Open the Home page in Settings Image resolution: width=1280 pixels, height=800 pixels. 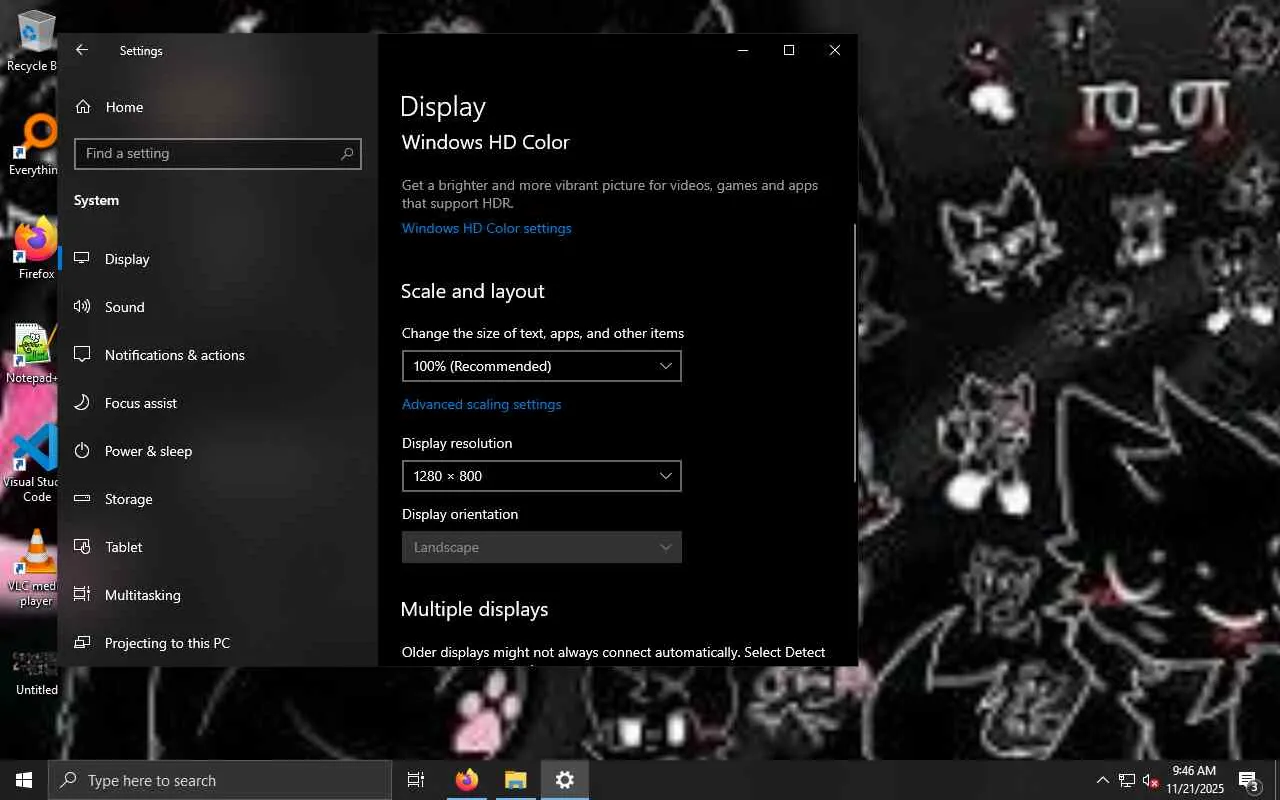point(217,107)
